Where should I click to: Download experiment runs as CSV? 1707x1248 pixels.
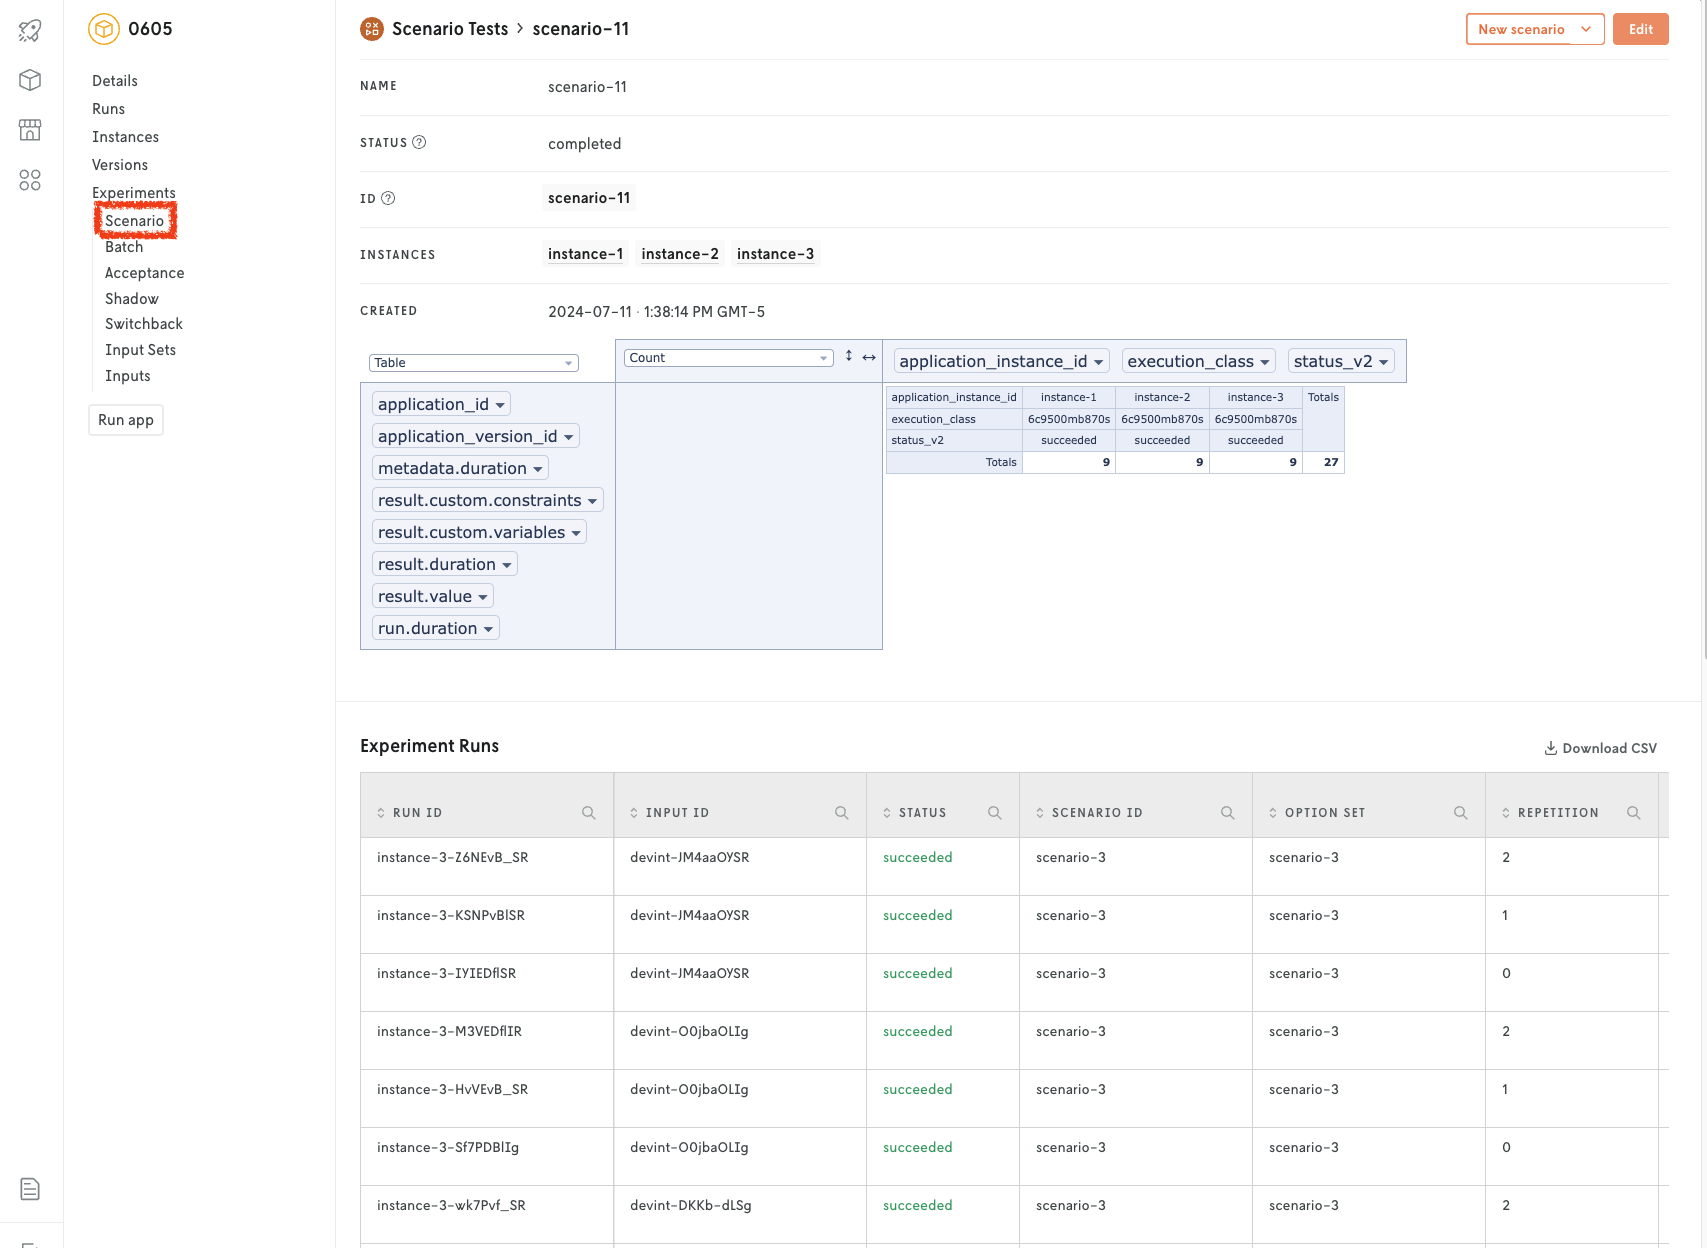pos(1600,748)
